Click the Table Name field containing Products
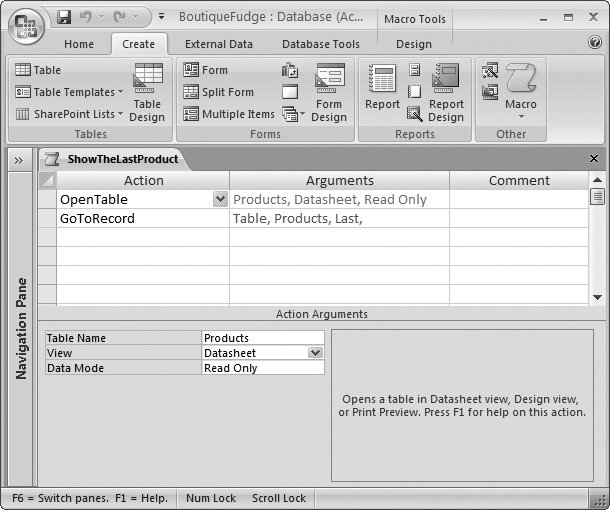Image resolution: width=610 pixels, height=510 pixels. (x=262, y=338)
